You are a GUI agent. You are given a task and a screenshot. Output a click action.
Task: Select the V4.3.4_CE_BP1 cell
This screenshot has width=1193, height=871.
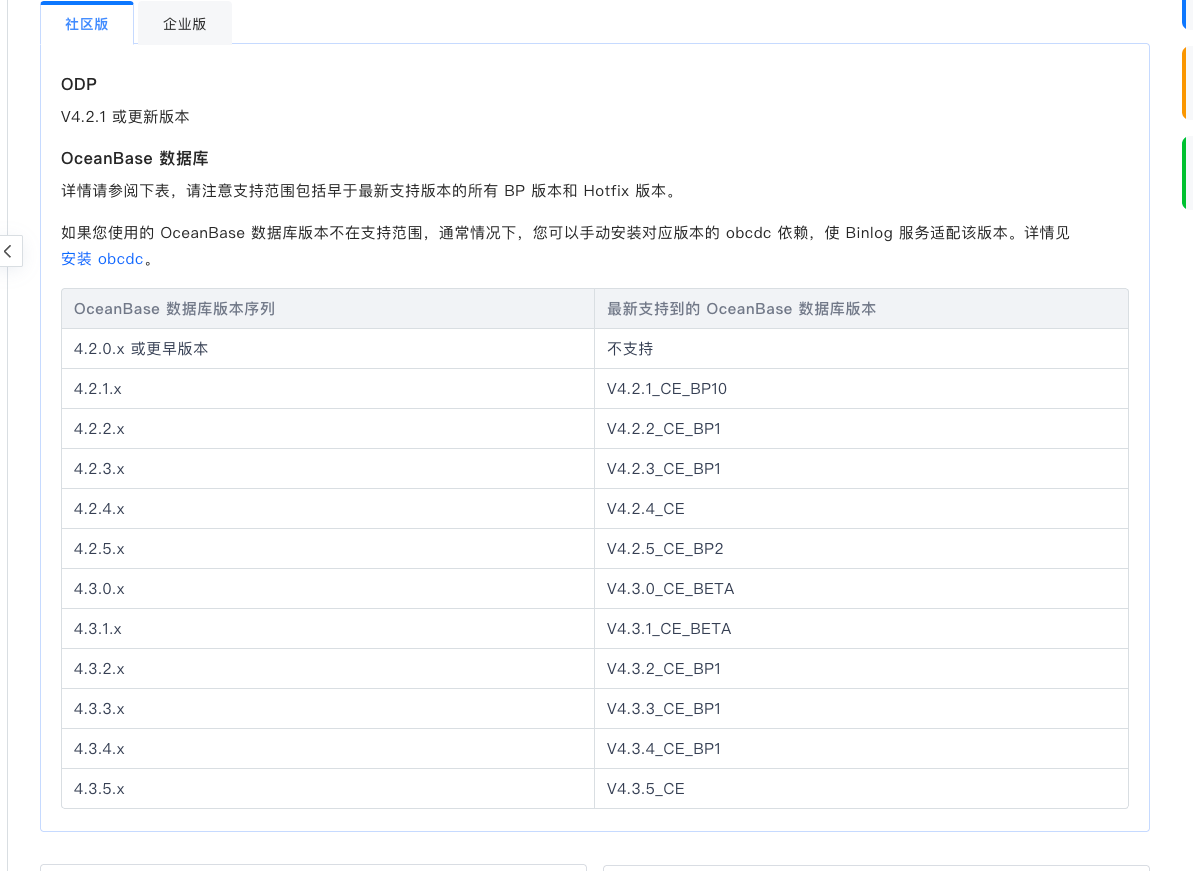pyautogui.click(x=861, y=749)
